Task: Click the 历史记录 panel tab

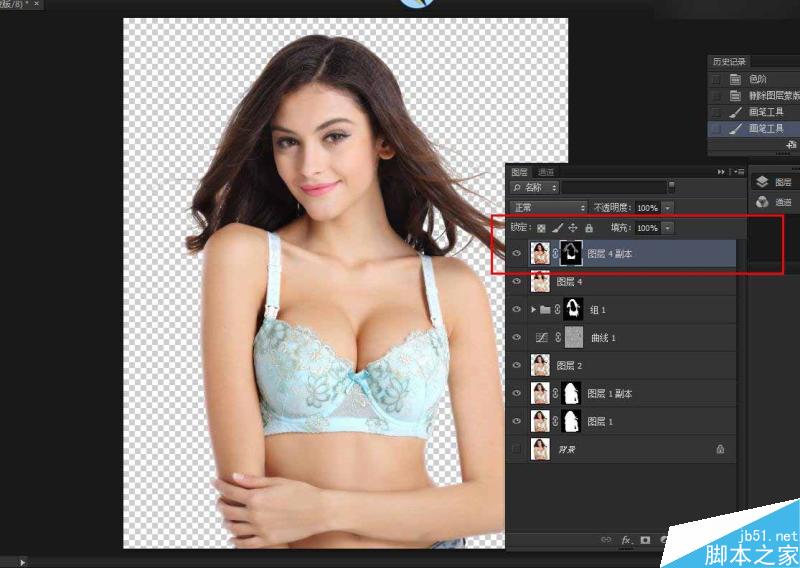Action: point(730,62)
